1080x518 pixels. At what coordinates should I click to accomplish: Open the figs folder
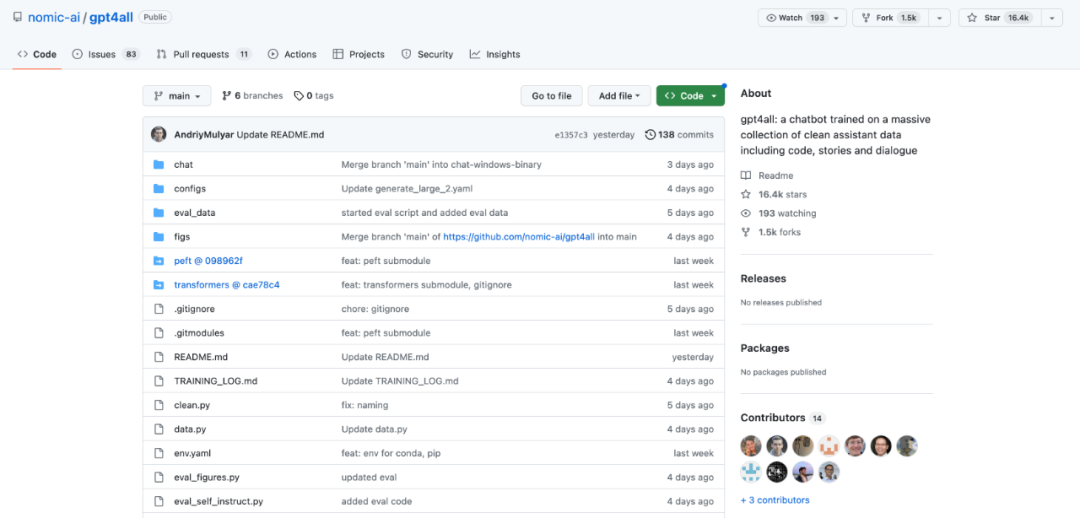click(x=182, y=236)
